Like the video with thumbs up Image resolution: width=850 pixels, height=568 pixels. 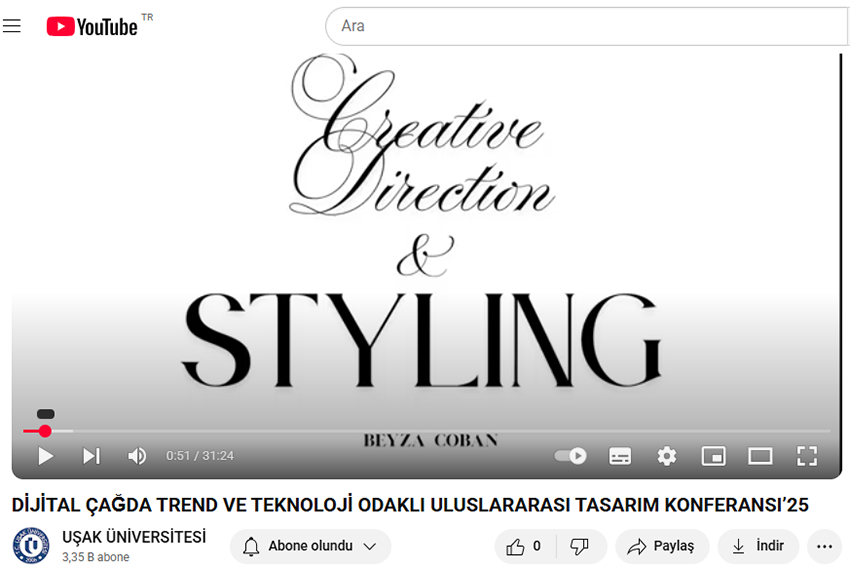pyautogui.click(x=525, y=546)
